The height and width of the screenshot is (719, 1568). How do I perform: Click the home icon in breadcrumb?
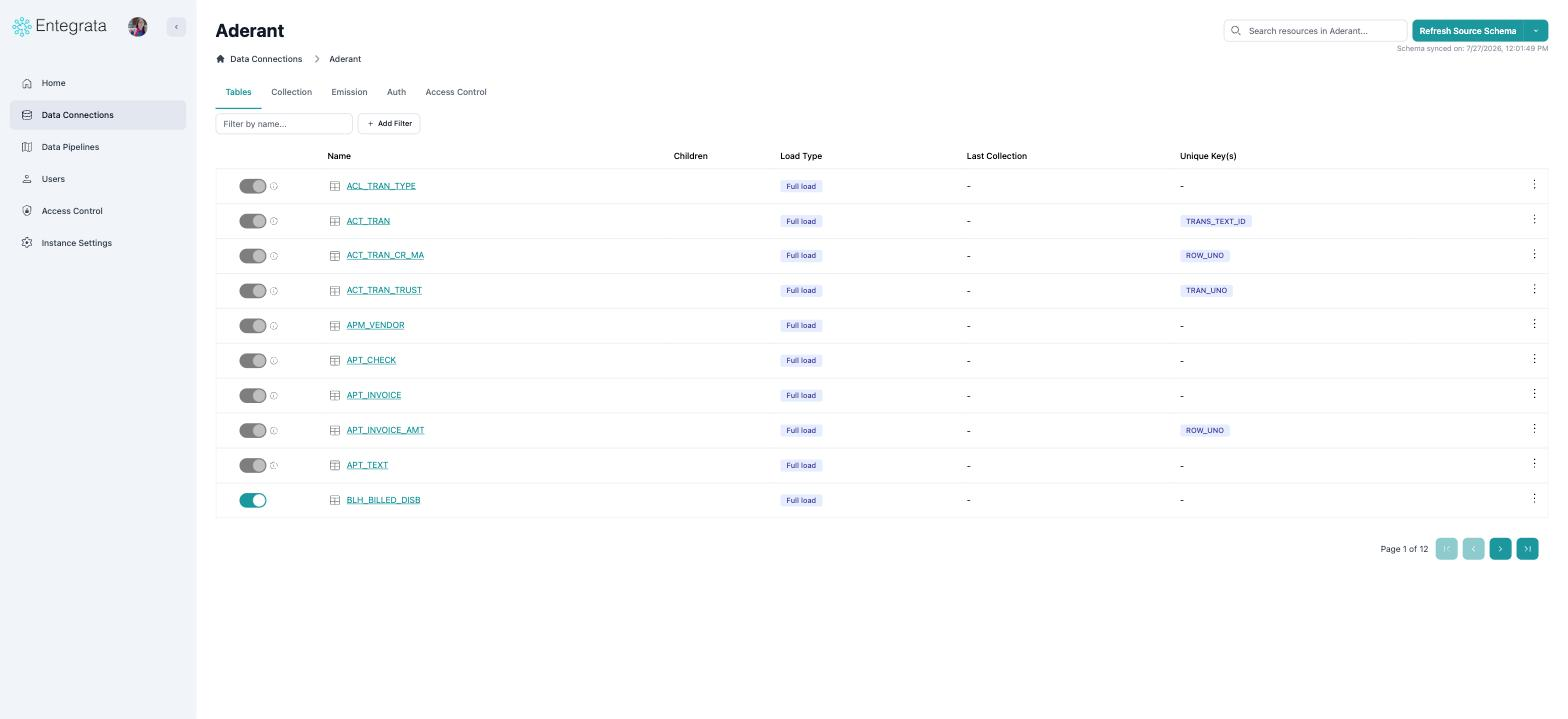(x=220, y=59)
